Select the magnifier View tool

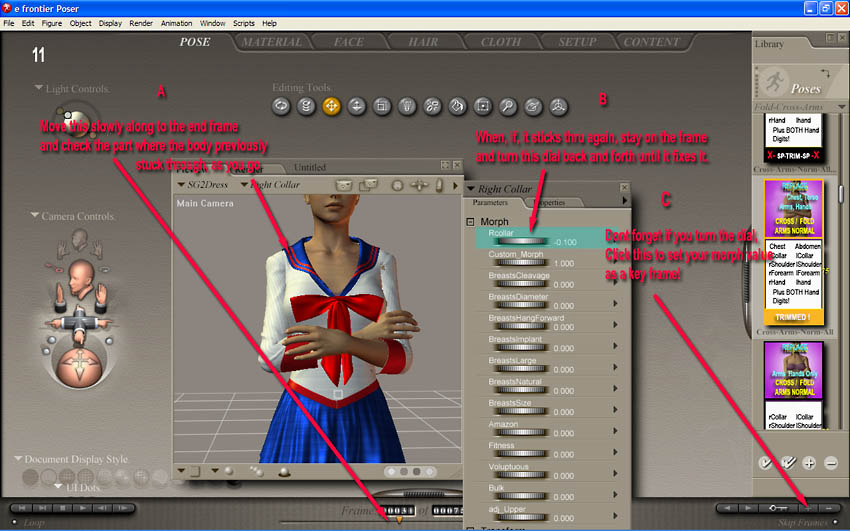507,106
